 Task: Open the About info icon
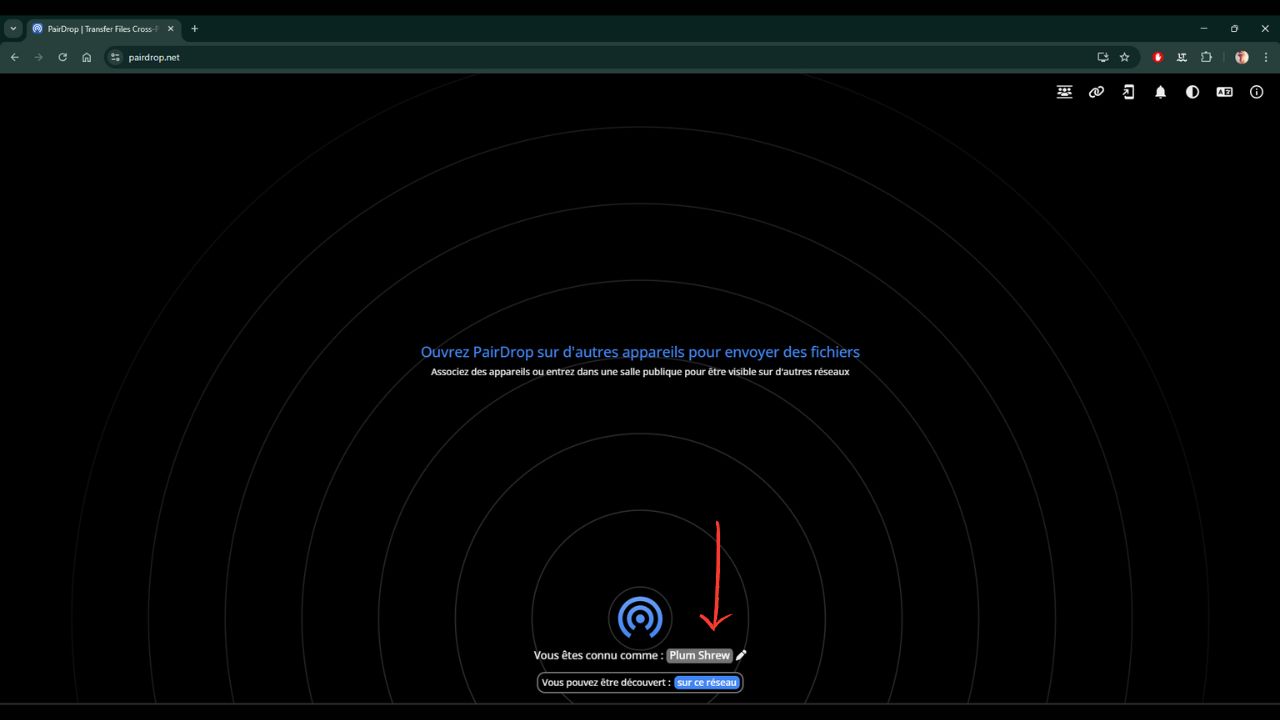pyautogui.click(x=1257, y=92)
